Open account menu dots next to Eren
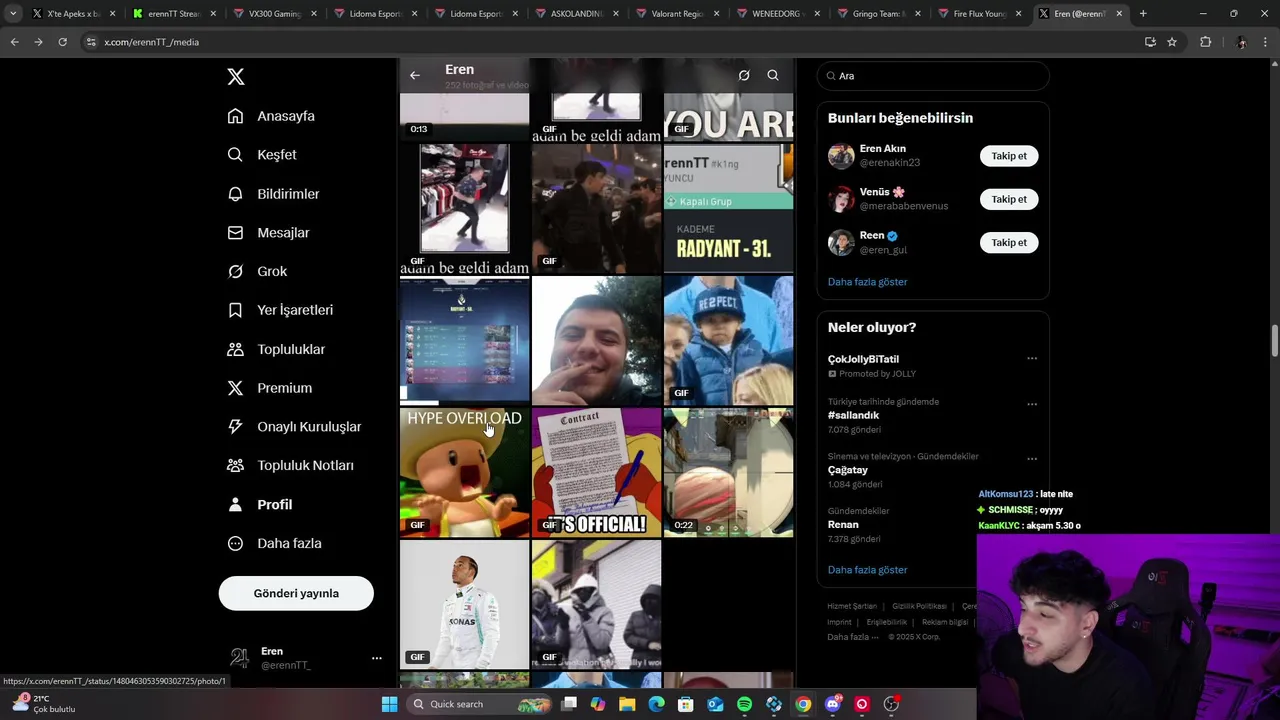This screenshot has width=1280, height=720. tap(377, 658)
